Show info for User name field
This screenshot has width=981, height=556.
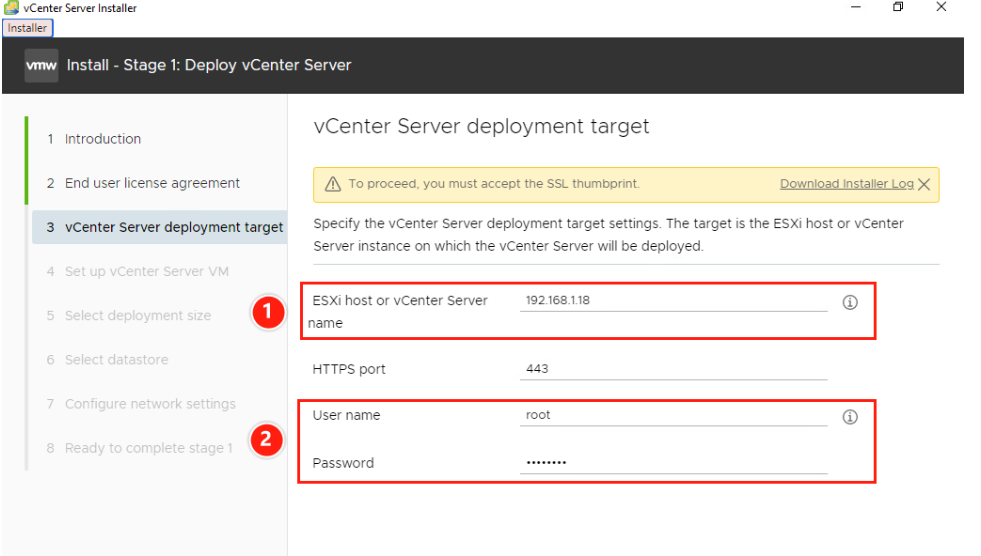tap(850, 417)
